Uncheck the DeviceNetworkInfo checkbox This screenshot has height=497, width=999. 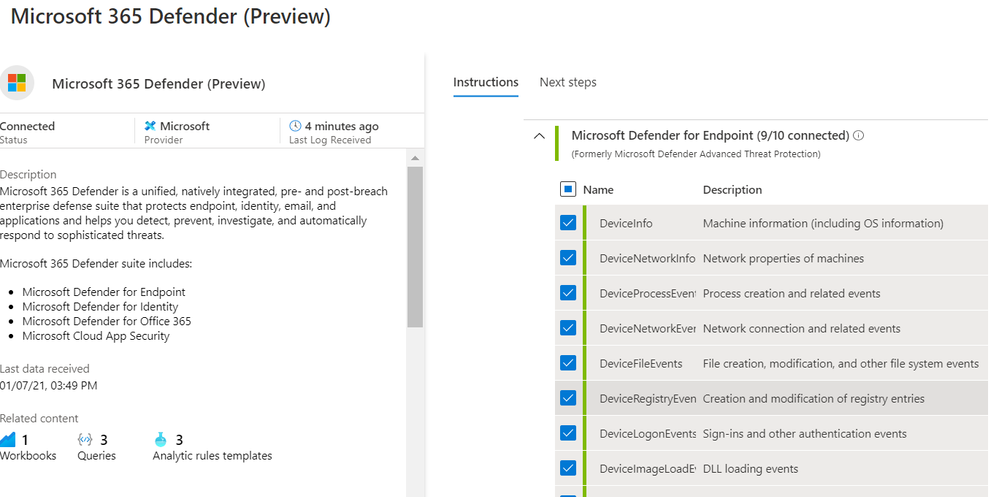pyautogui.click(x=568, y=258)
